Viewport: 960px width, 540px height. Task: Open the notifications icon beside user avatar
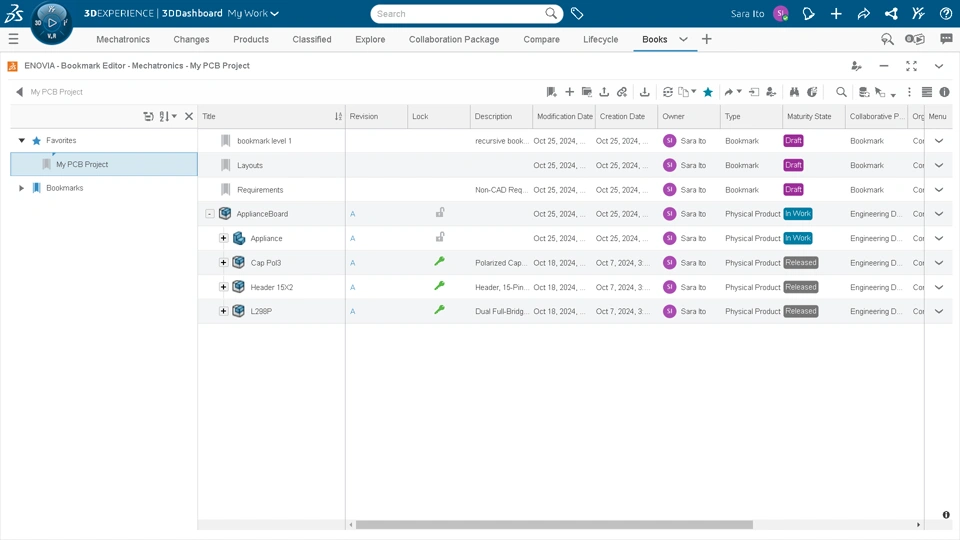(x=808, y=13)
